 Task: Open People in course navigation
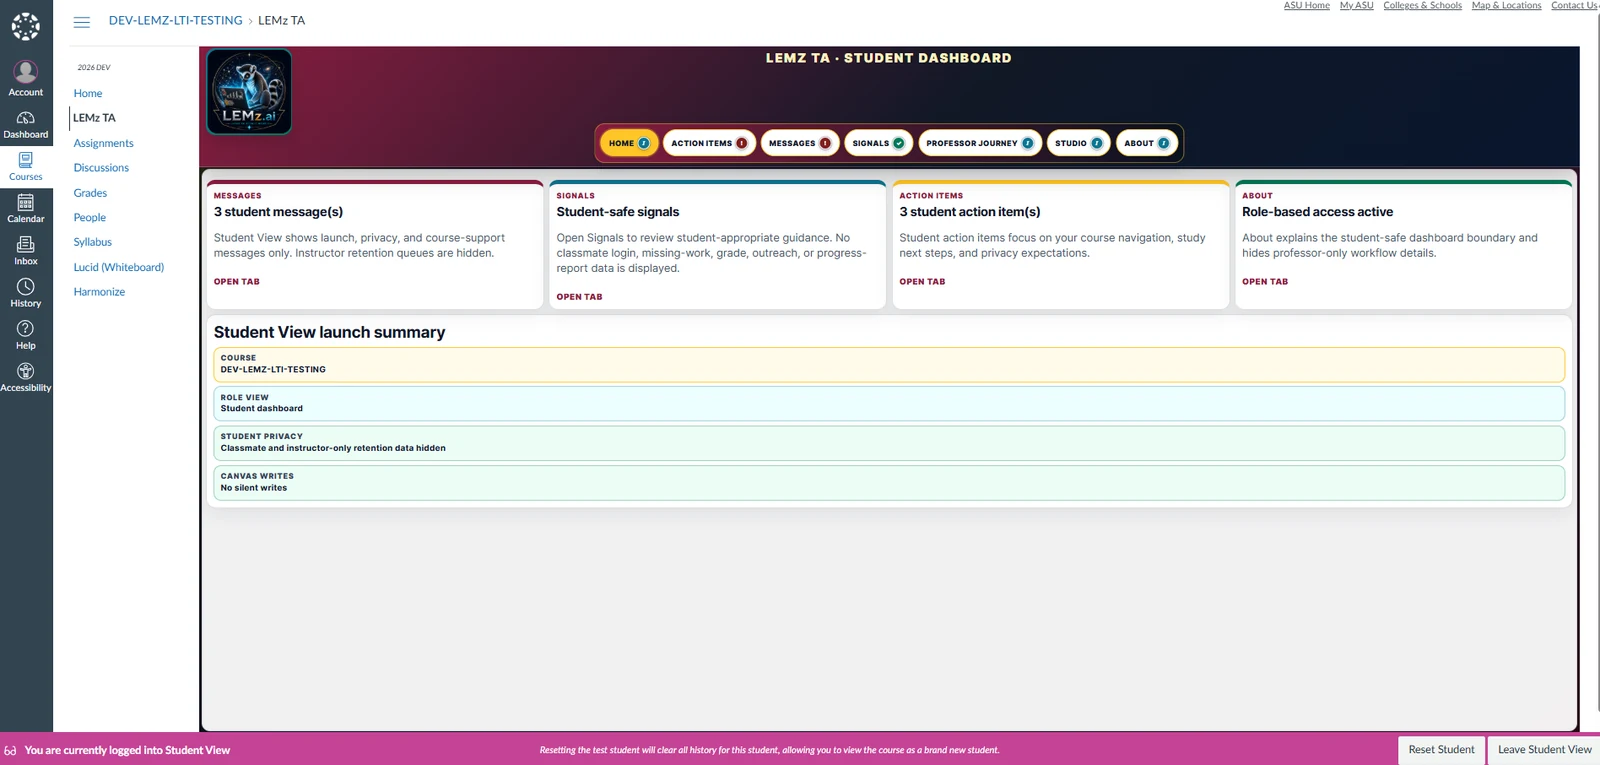[x=89, y=217]
